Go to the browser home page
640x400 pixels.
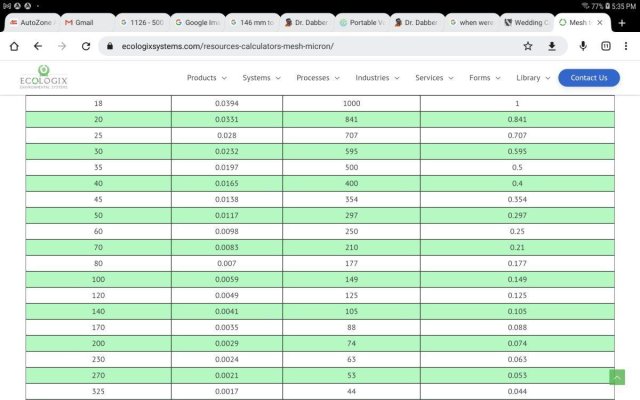(14, 46)
